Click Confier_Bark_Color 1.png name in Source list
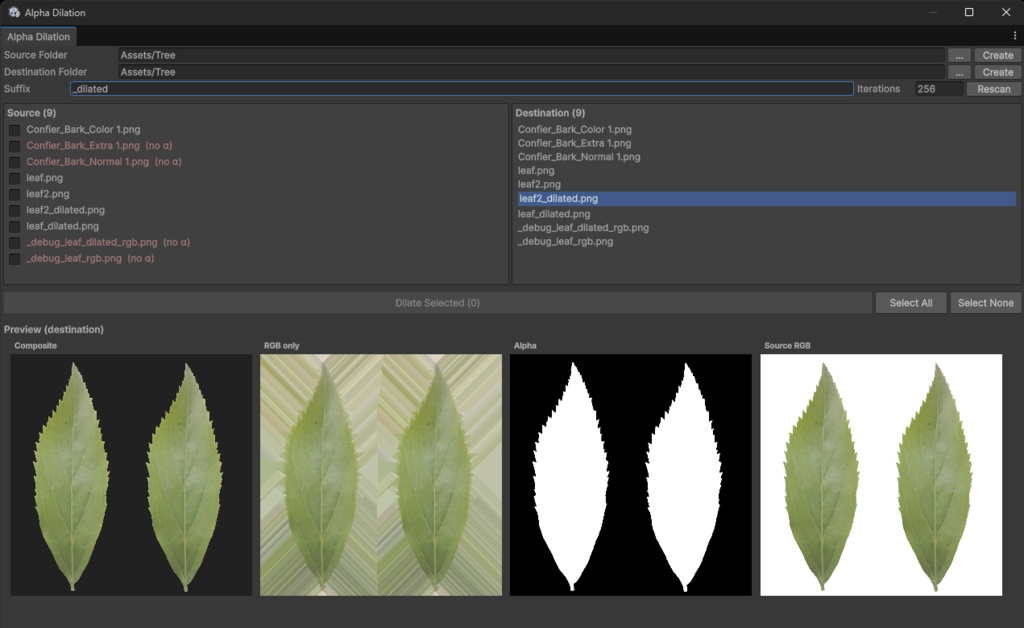Image resolution: width=1024 pixels, height=628 pixels. (x=83, y=129)
